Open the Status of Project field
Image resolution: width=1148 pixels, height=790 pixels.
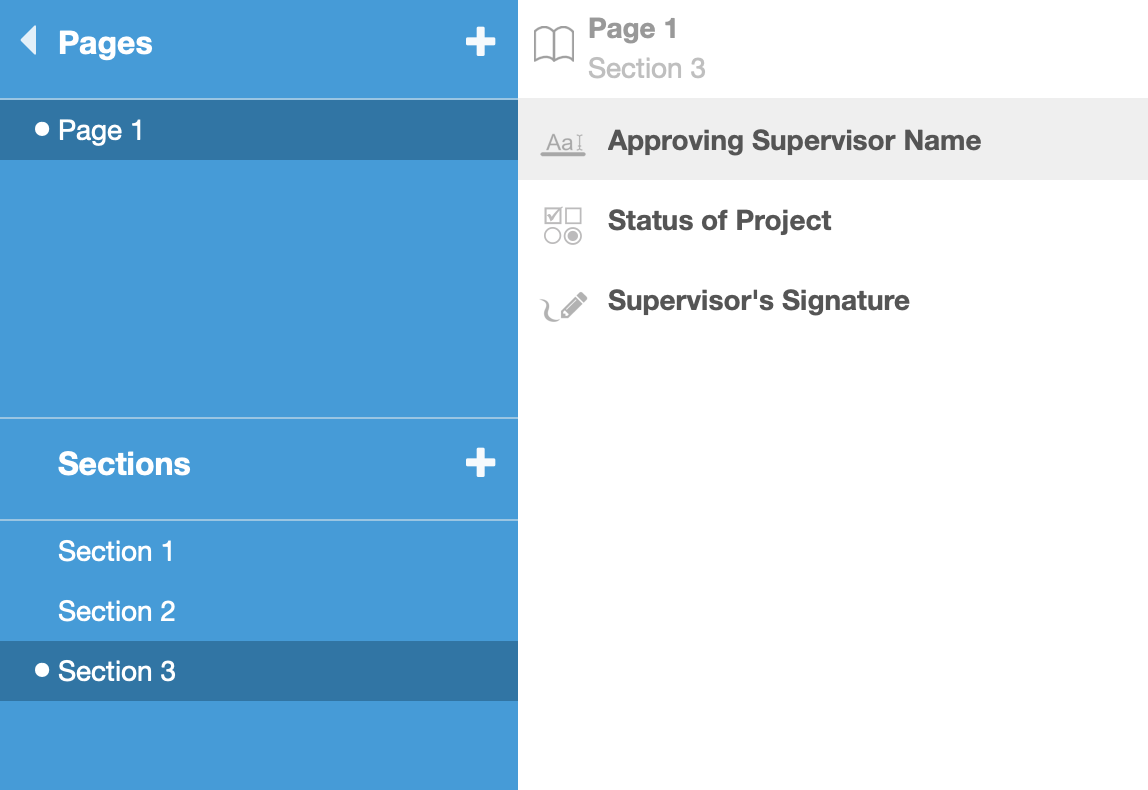click(x=719, y=221)
